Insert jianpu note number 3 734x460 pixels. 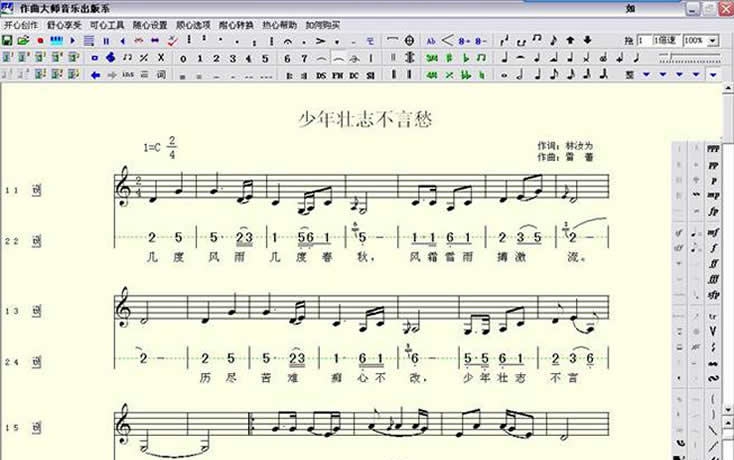[x=233, y=58]
